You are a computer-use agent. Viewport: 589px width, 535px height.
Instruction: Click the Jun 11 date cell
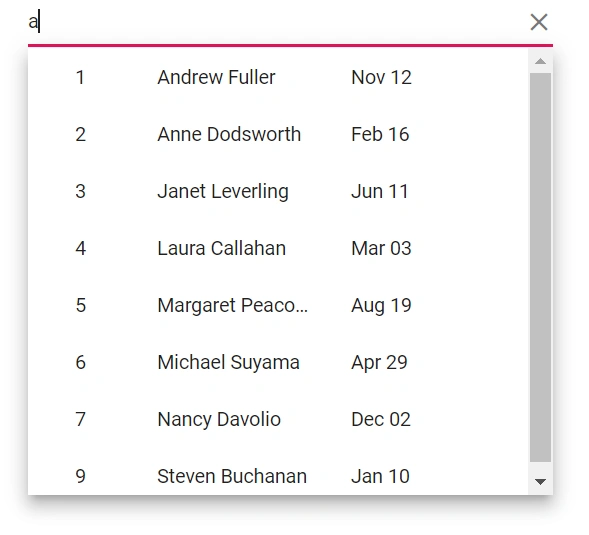pyautogui.click(x=379, y=191)
